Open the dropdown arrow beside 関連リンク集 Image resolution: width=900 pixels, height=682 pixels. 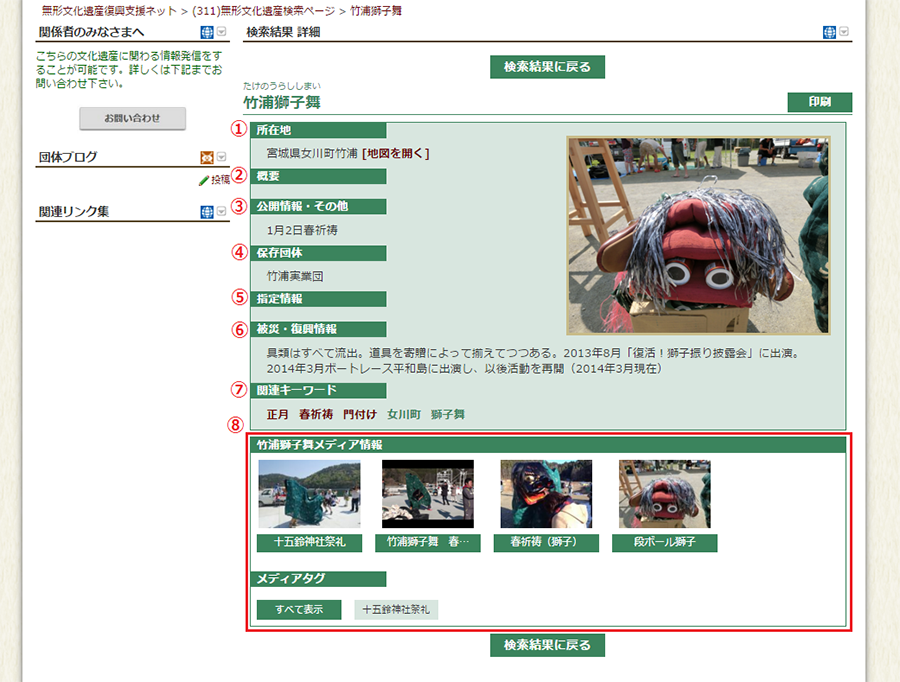point(221,212)
